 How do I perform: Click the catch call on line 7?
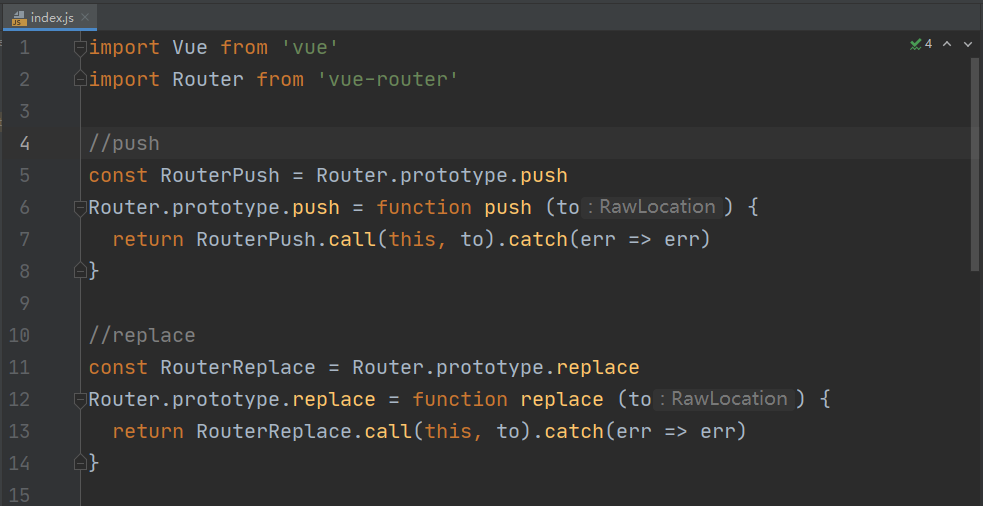click(x=538, y=240)
